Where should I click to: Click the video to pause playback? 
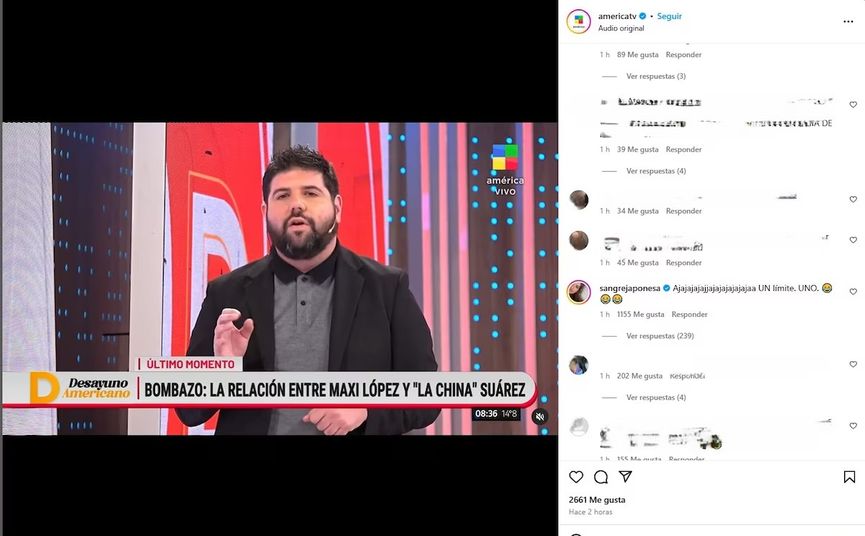[x=280, y=278]
